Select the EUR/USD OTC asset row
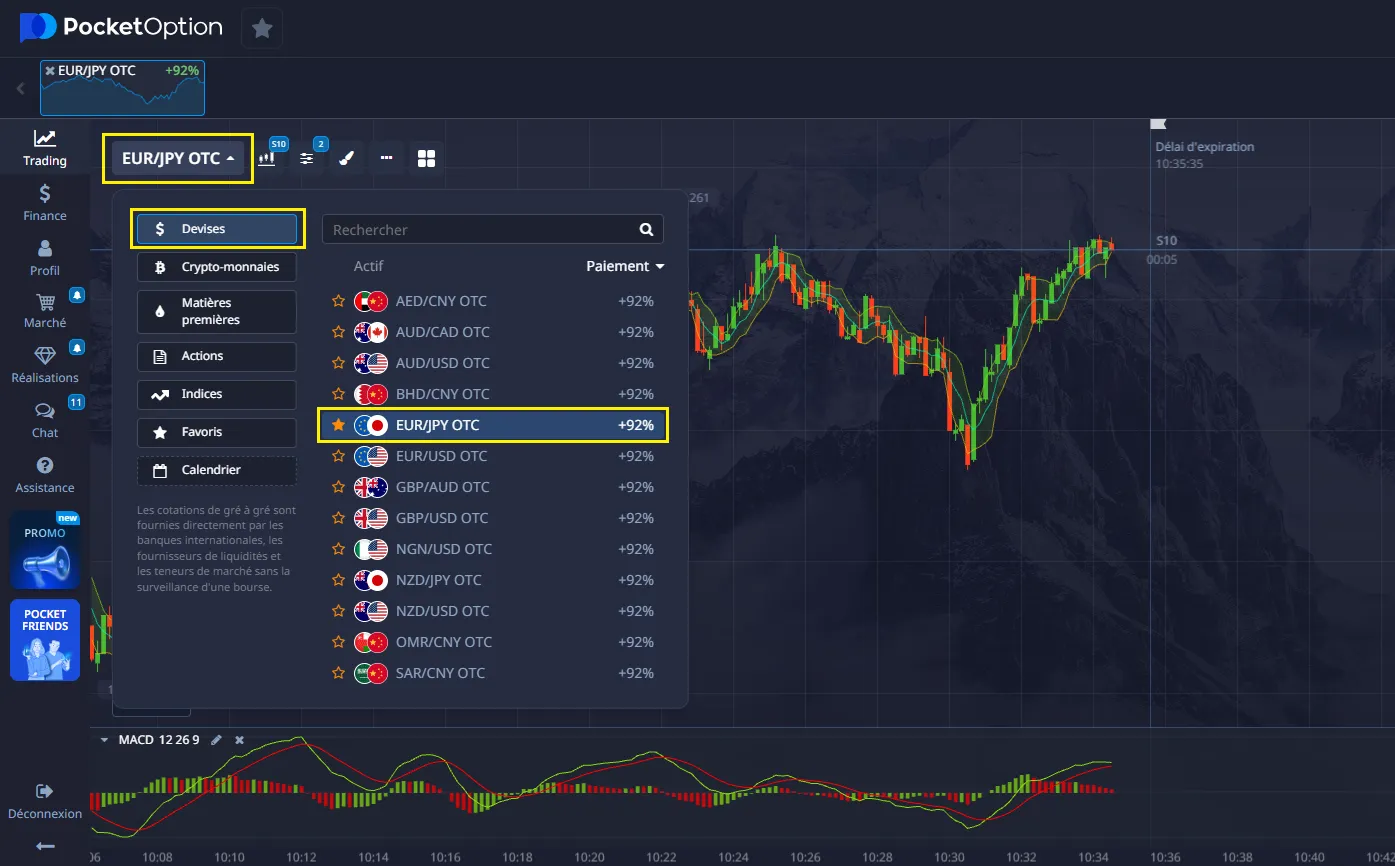Viewport: 1395px width, 866px height. point(492,456)
